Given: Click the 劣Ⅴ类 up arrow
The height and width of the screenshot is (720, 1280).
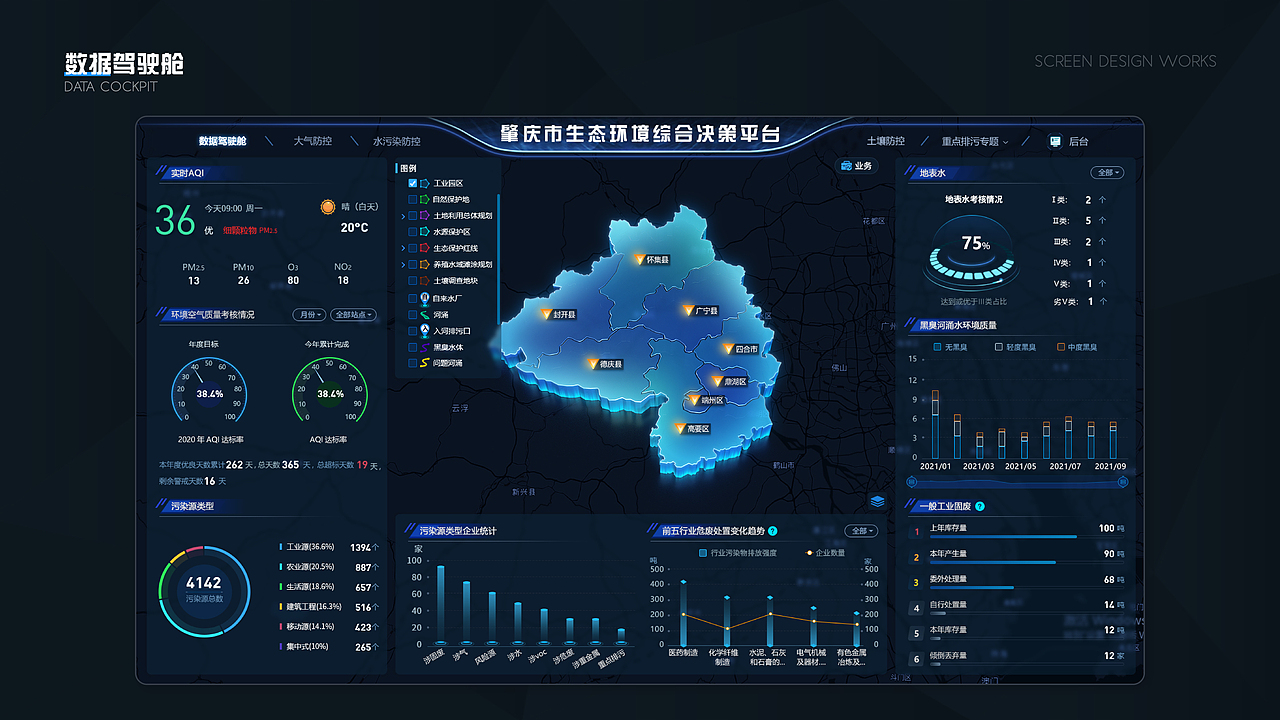Looking at the screenshot, I should pos(1102,301).
